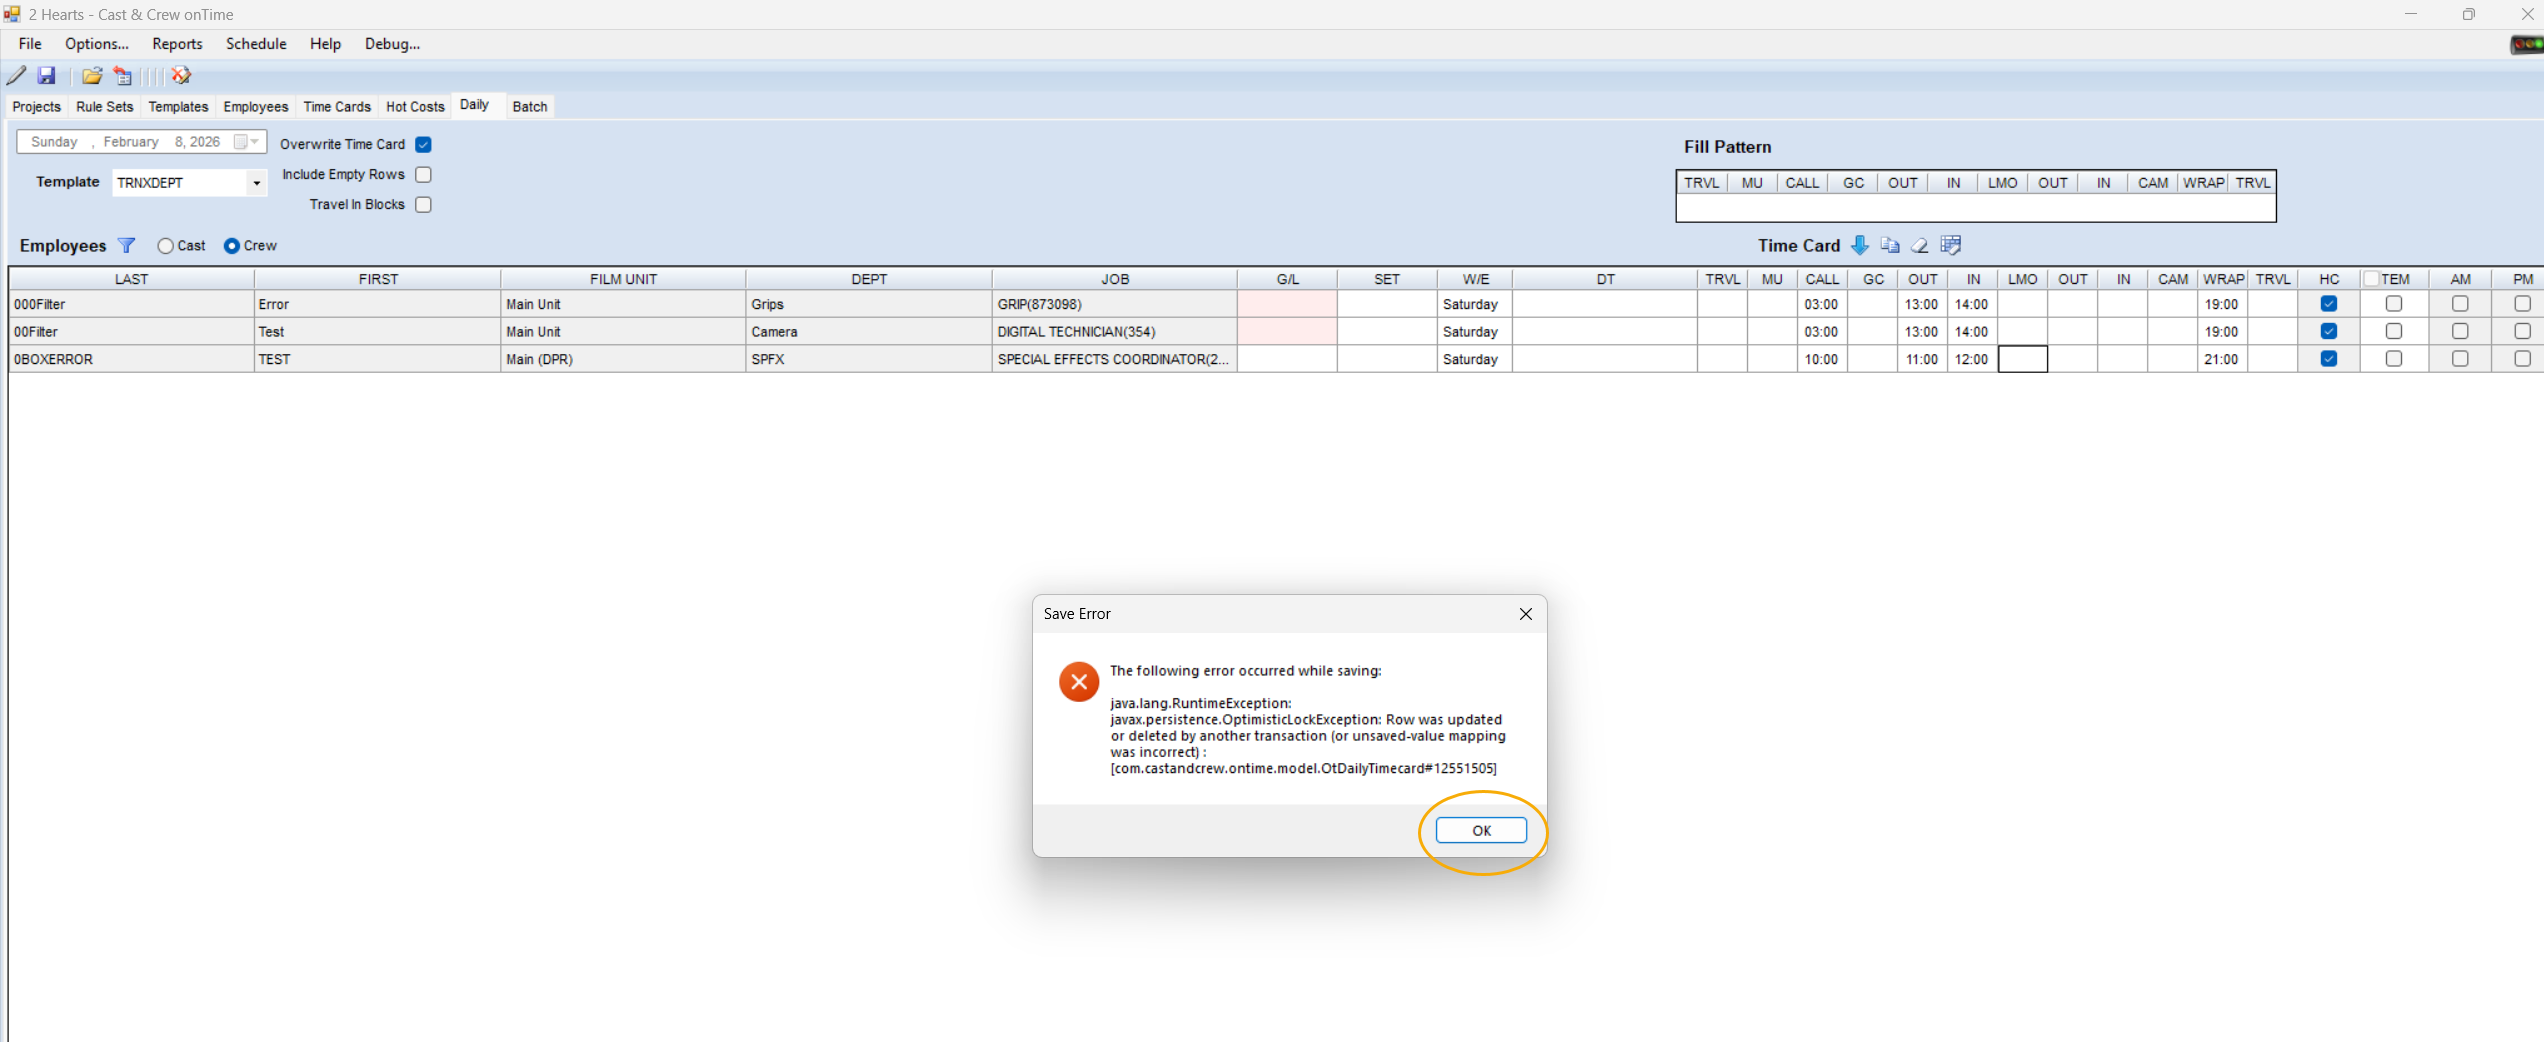Viewport: 2544px width, 1042px height.
Task: Click the 'DIGITAL TECHNICIAN(354)' job cell
Action: [1115, 331]
